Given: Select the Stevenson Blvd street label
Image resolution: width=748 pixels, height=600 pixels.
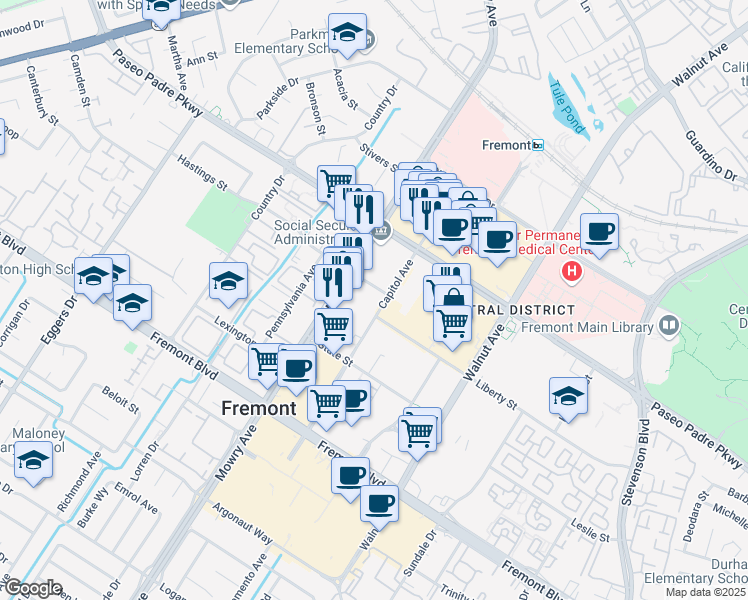Looking at the screenshot, I should [x=636, y=462].
